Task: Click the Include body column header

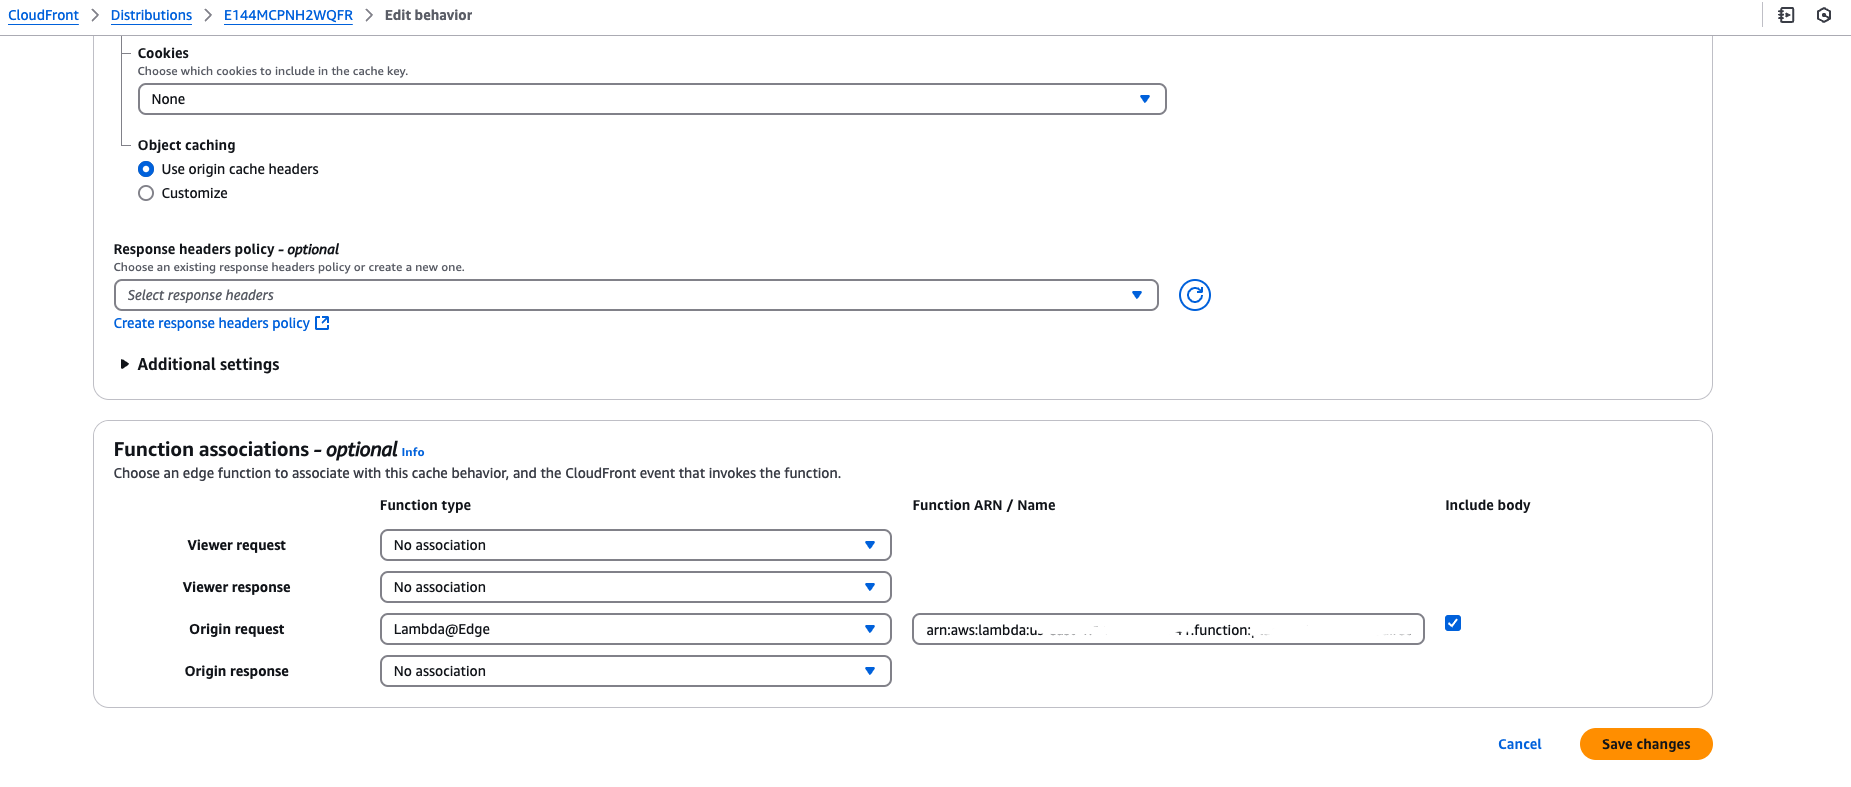Action: tap(1487, 505)
